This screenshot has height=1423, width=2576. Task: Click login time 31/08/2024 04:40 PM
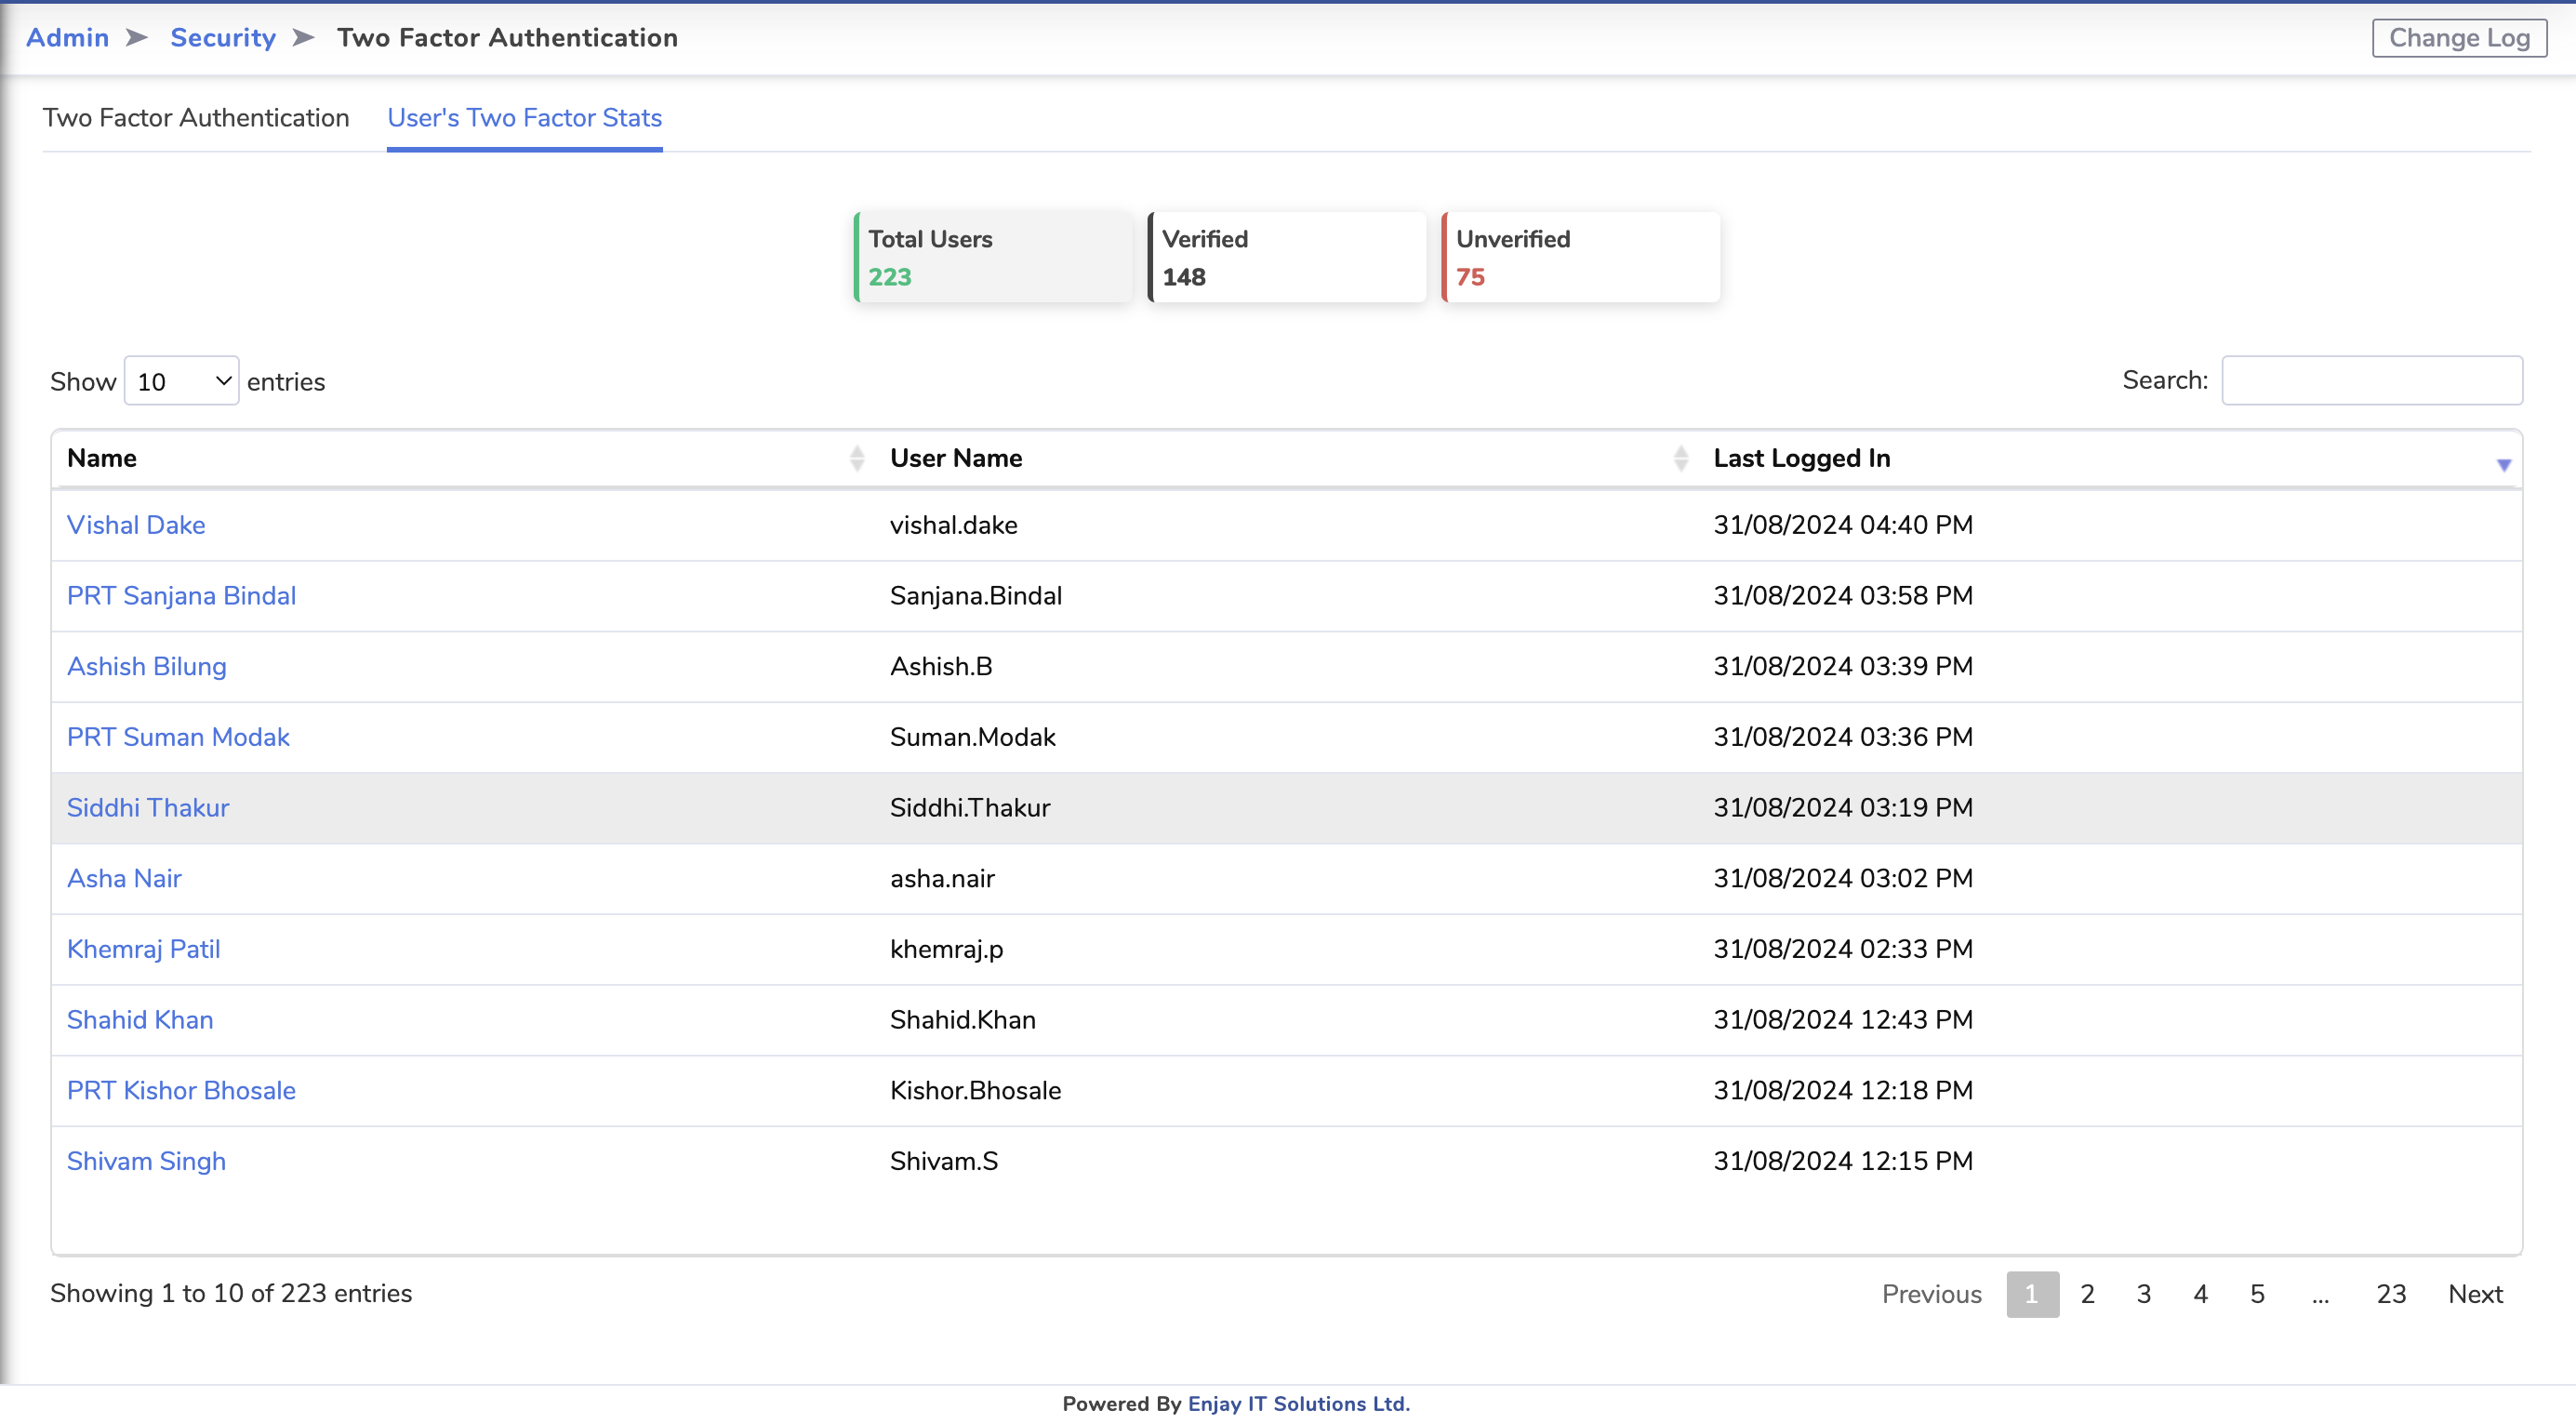[x=1843, y=525]
